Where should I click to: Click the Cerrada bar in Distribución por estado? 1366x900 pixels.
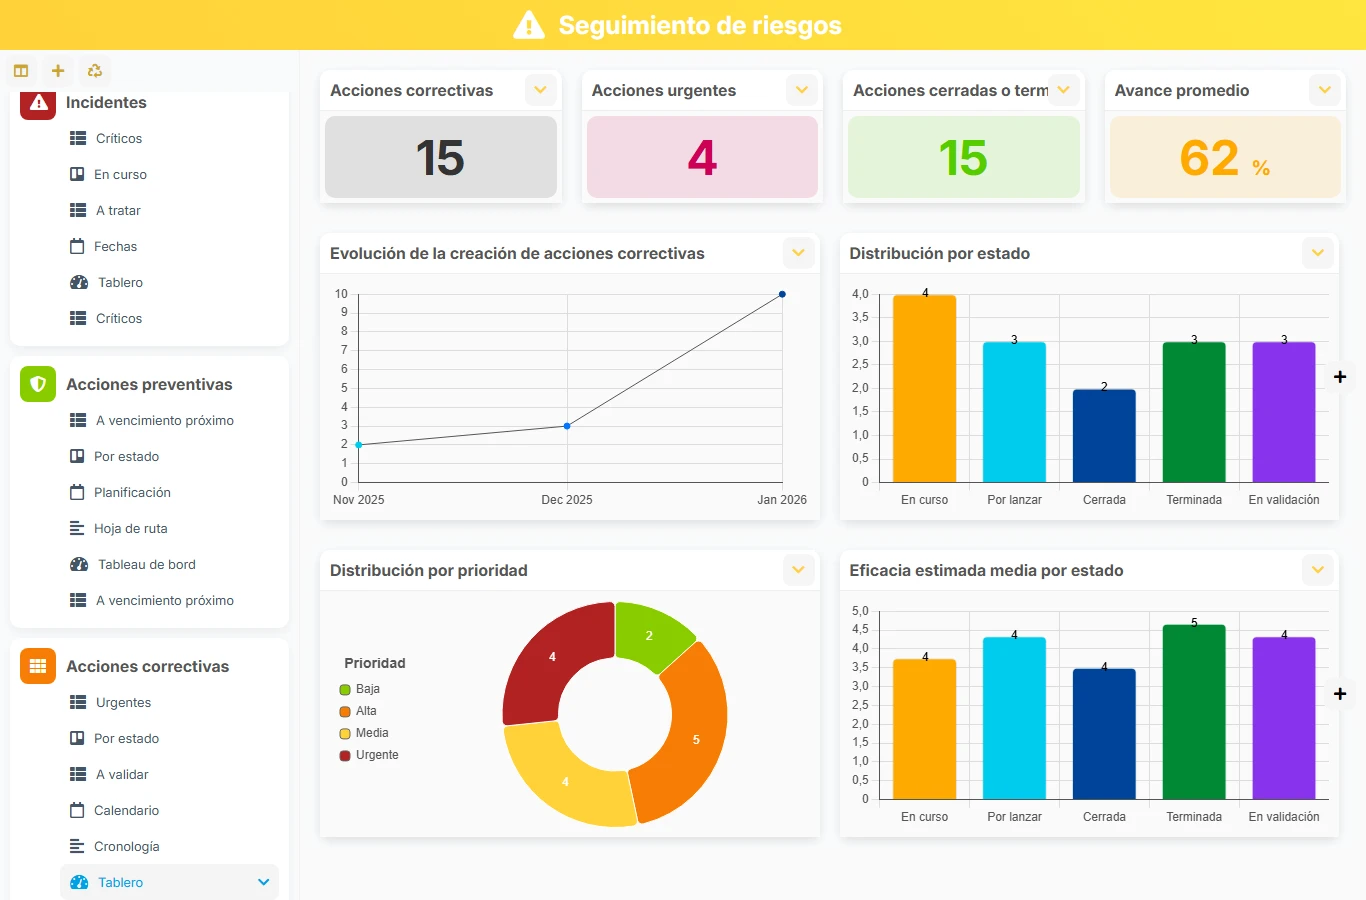[1104, 436]
